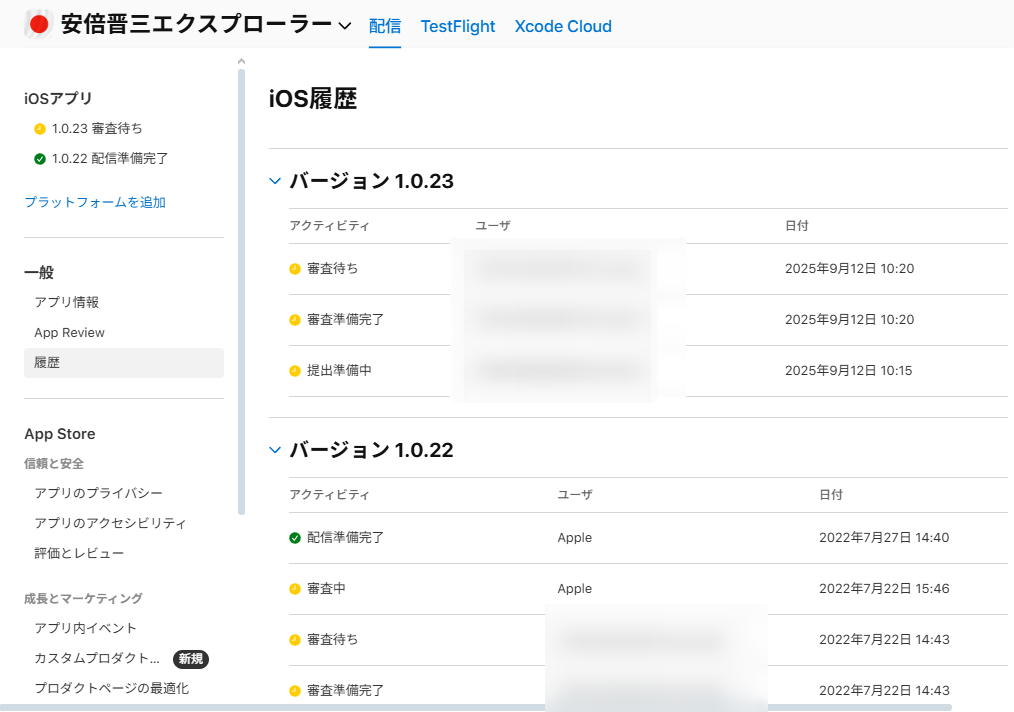Select version 1.0.22 配信準備完了 in sidebar
Image resolution: width=1014 pixels, height=712 pixels.
click(x=110, y=158)
